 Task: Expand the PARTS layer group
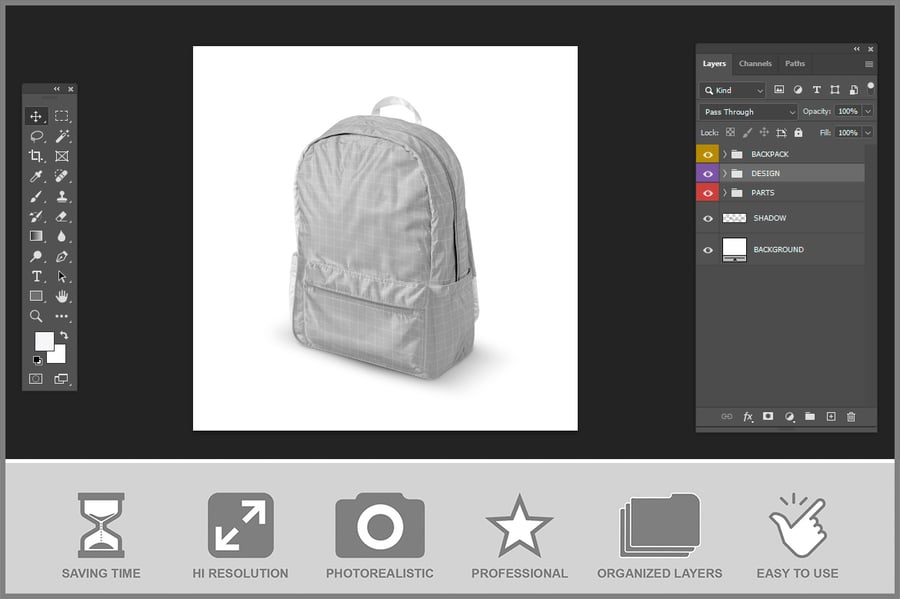[724, 193]
